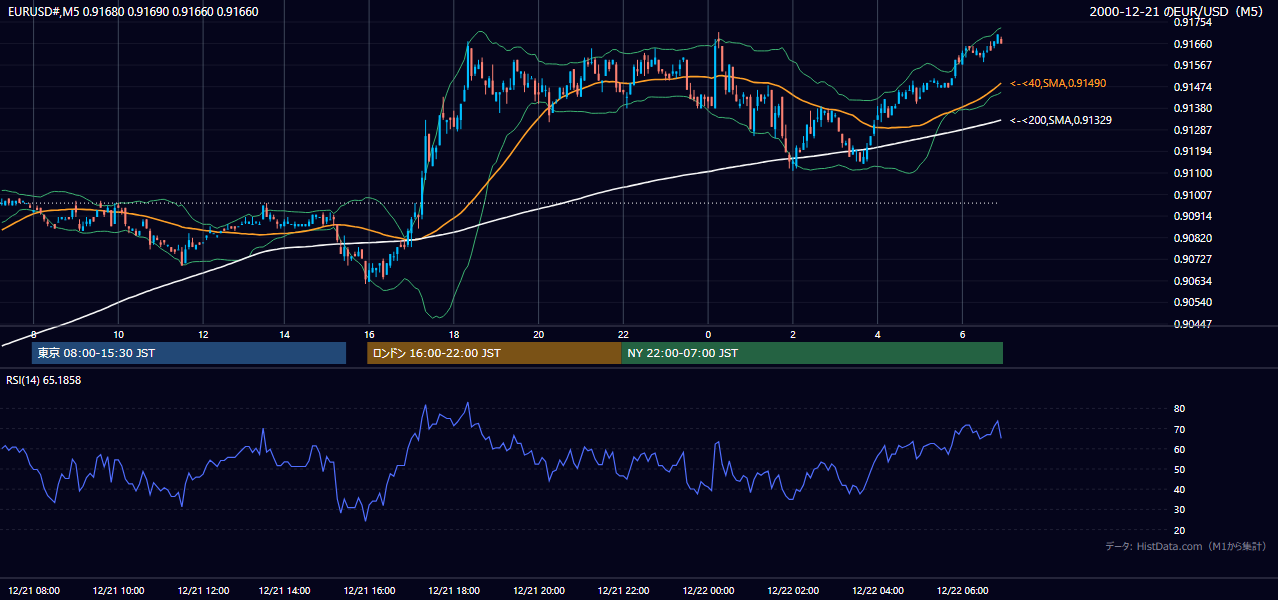The image size is (1278, 600).
Task: Select the 12/21 12:00 bottom time label
Action: click(204, 590)
